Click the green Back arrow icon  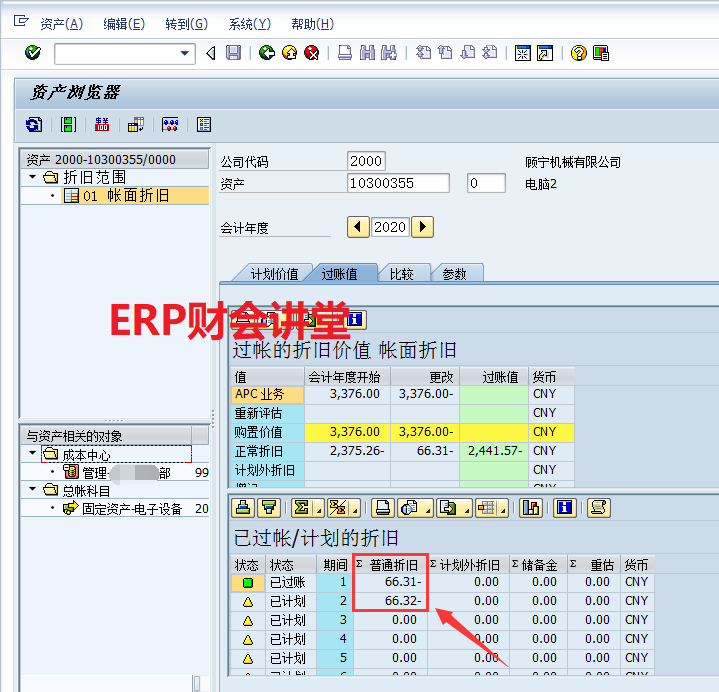pos(266,53)
